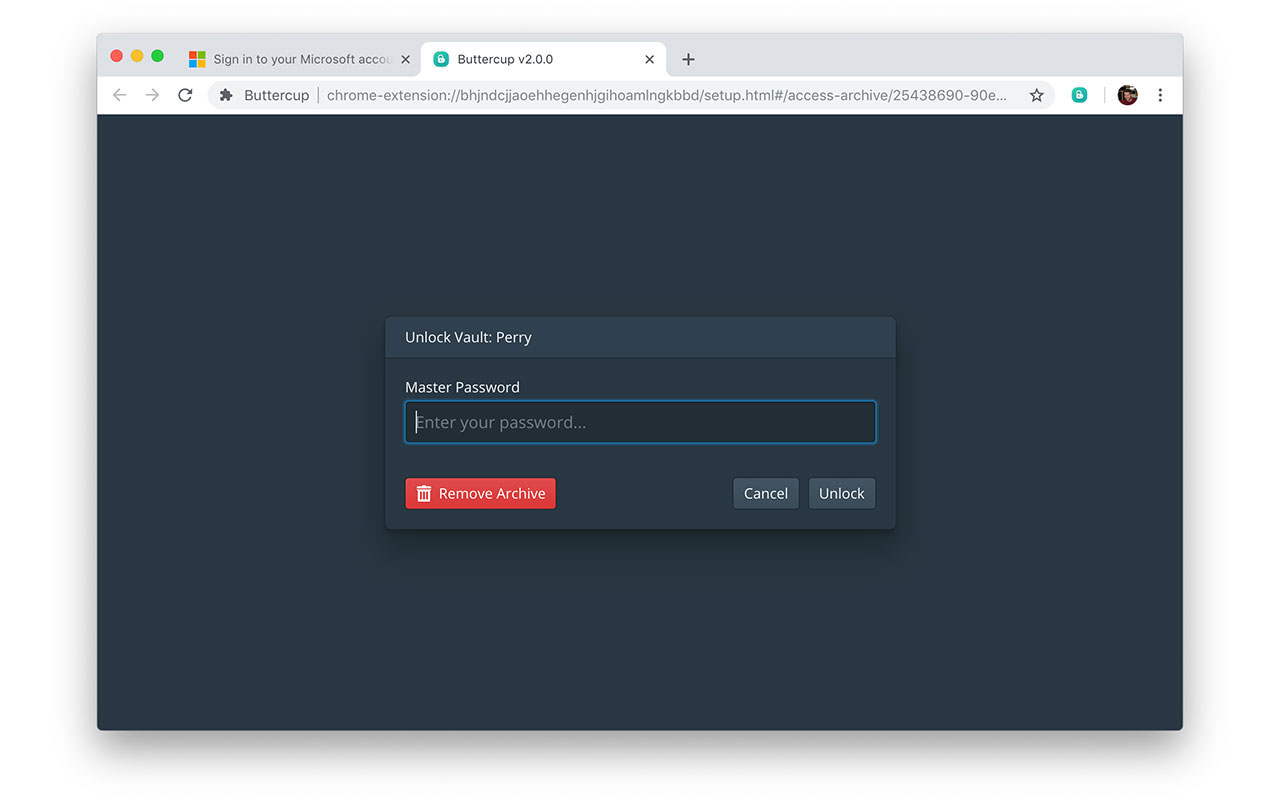This screenshot has height=800, width=1280.
Task: Close the Microsoft account tab
Action: click(405, 59)
